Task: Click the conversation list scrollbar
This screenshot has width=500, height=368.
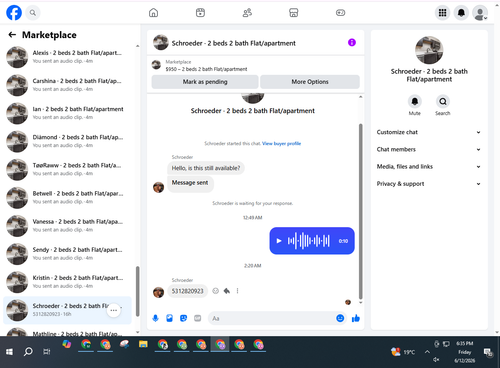Action: pos(137,291)
